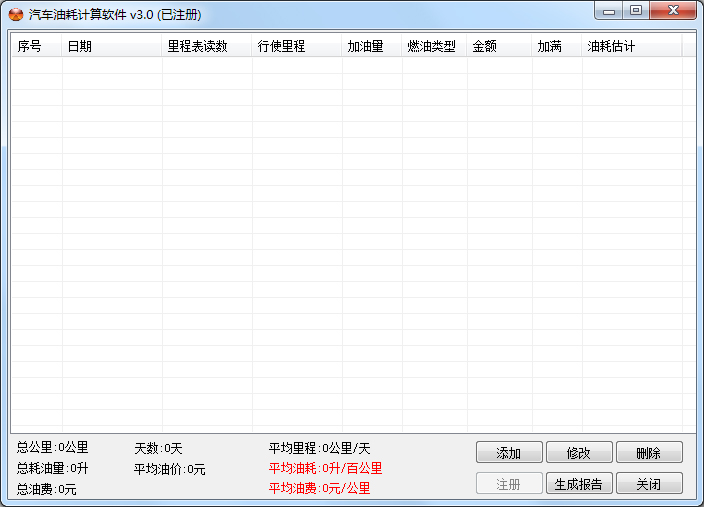Select the 里程表读数 column header

207,46
